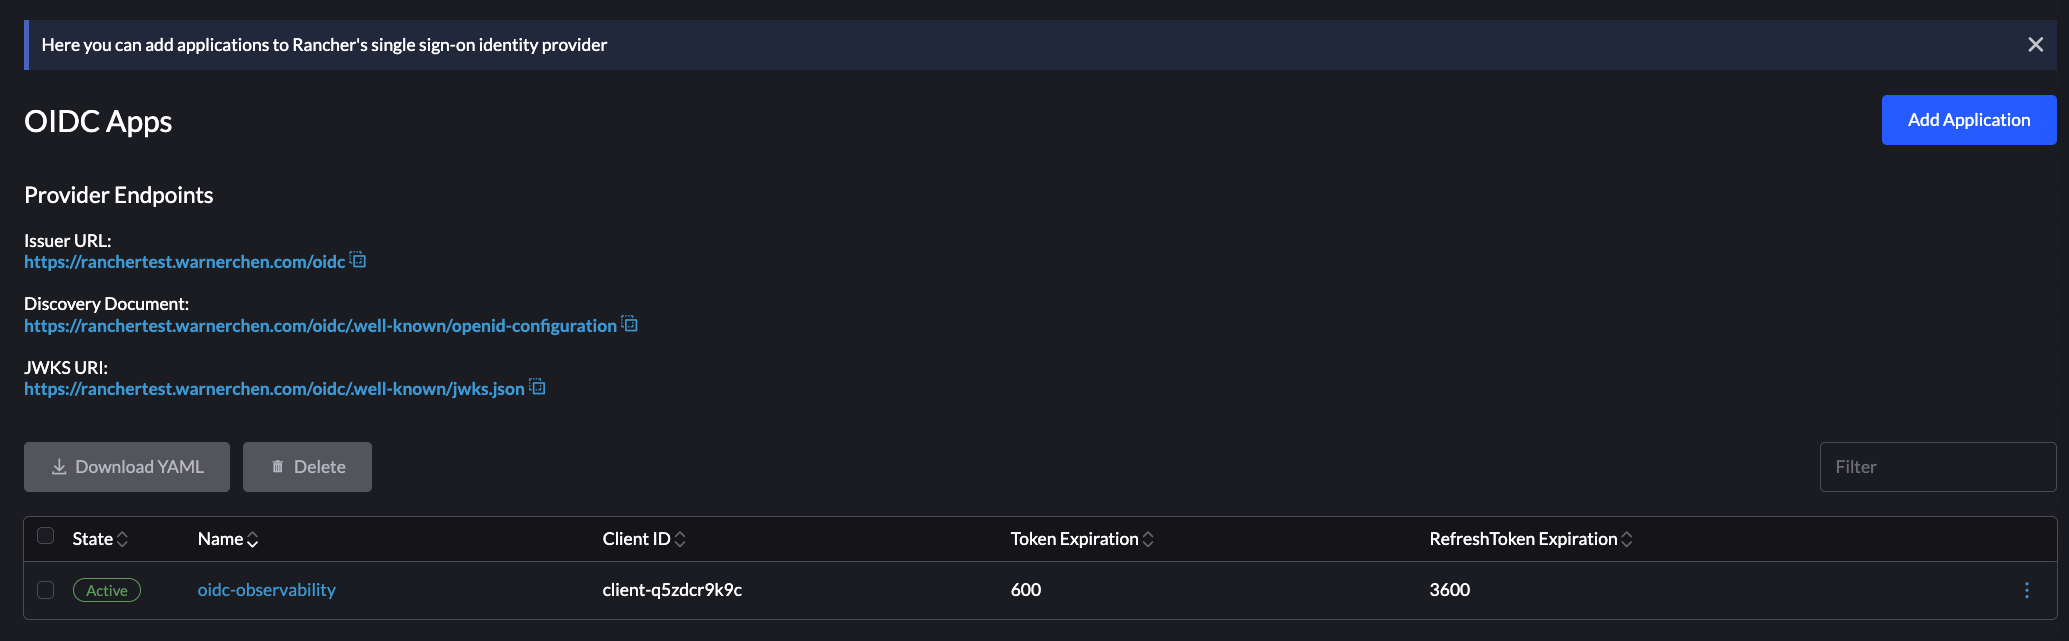
Task: Open the openid-configuration discovery link
Action: [320, 326]
